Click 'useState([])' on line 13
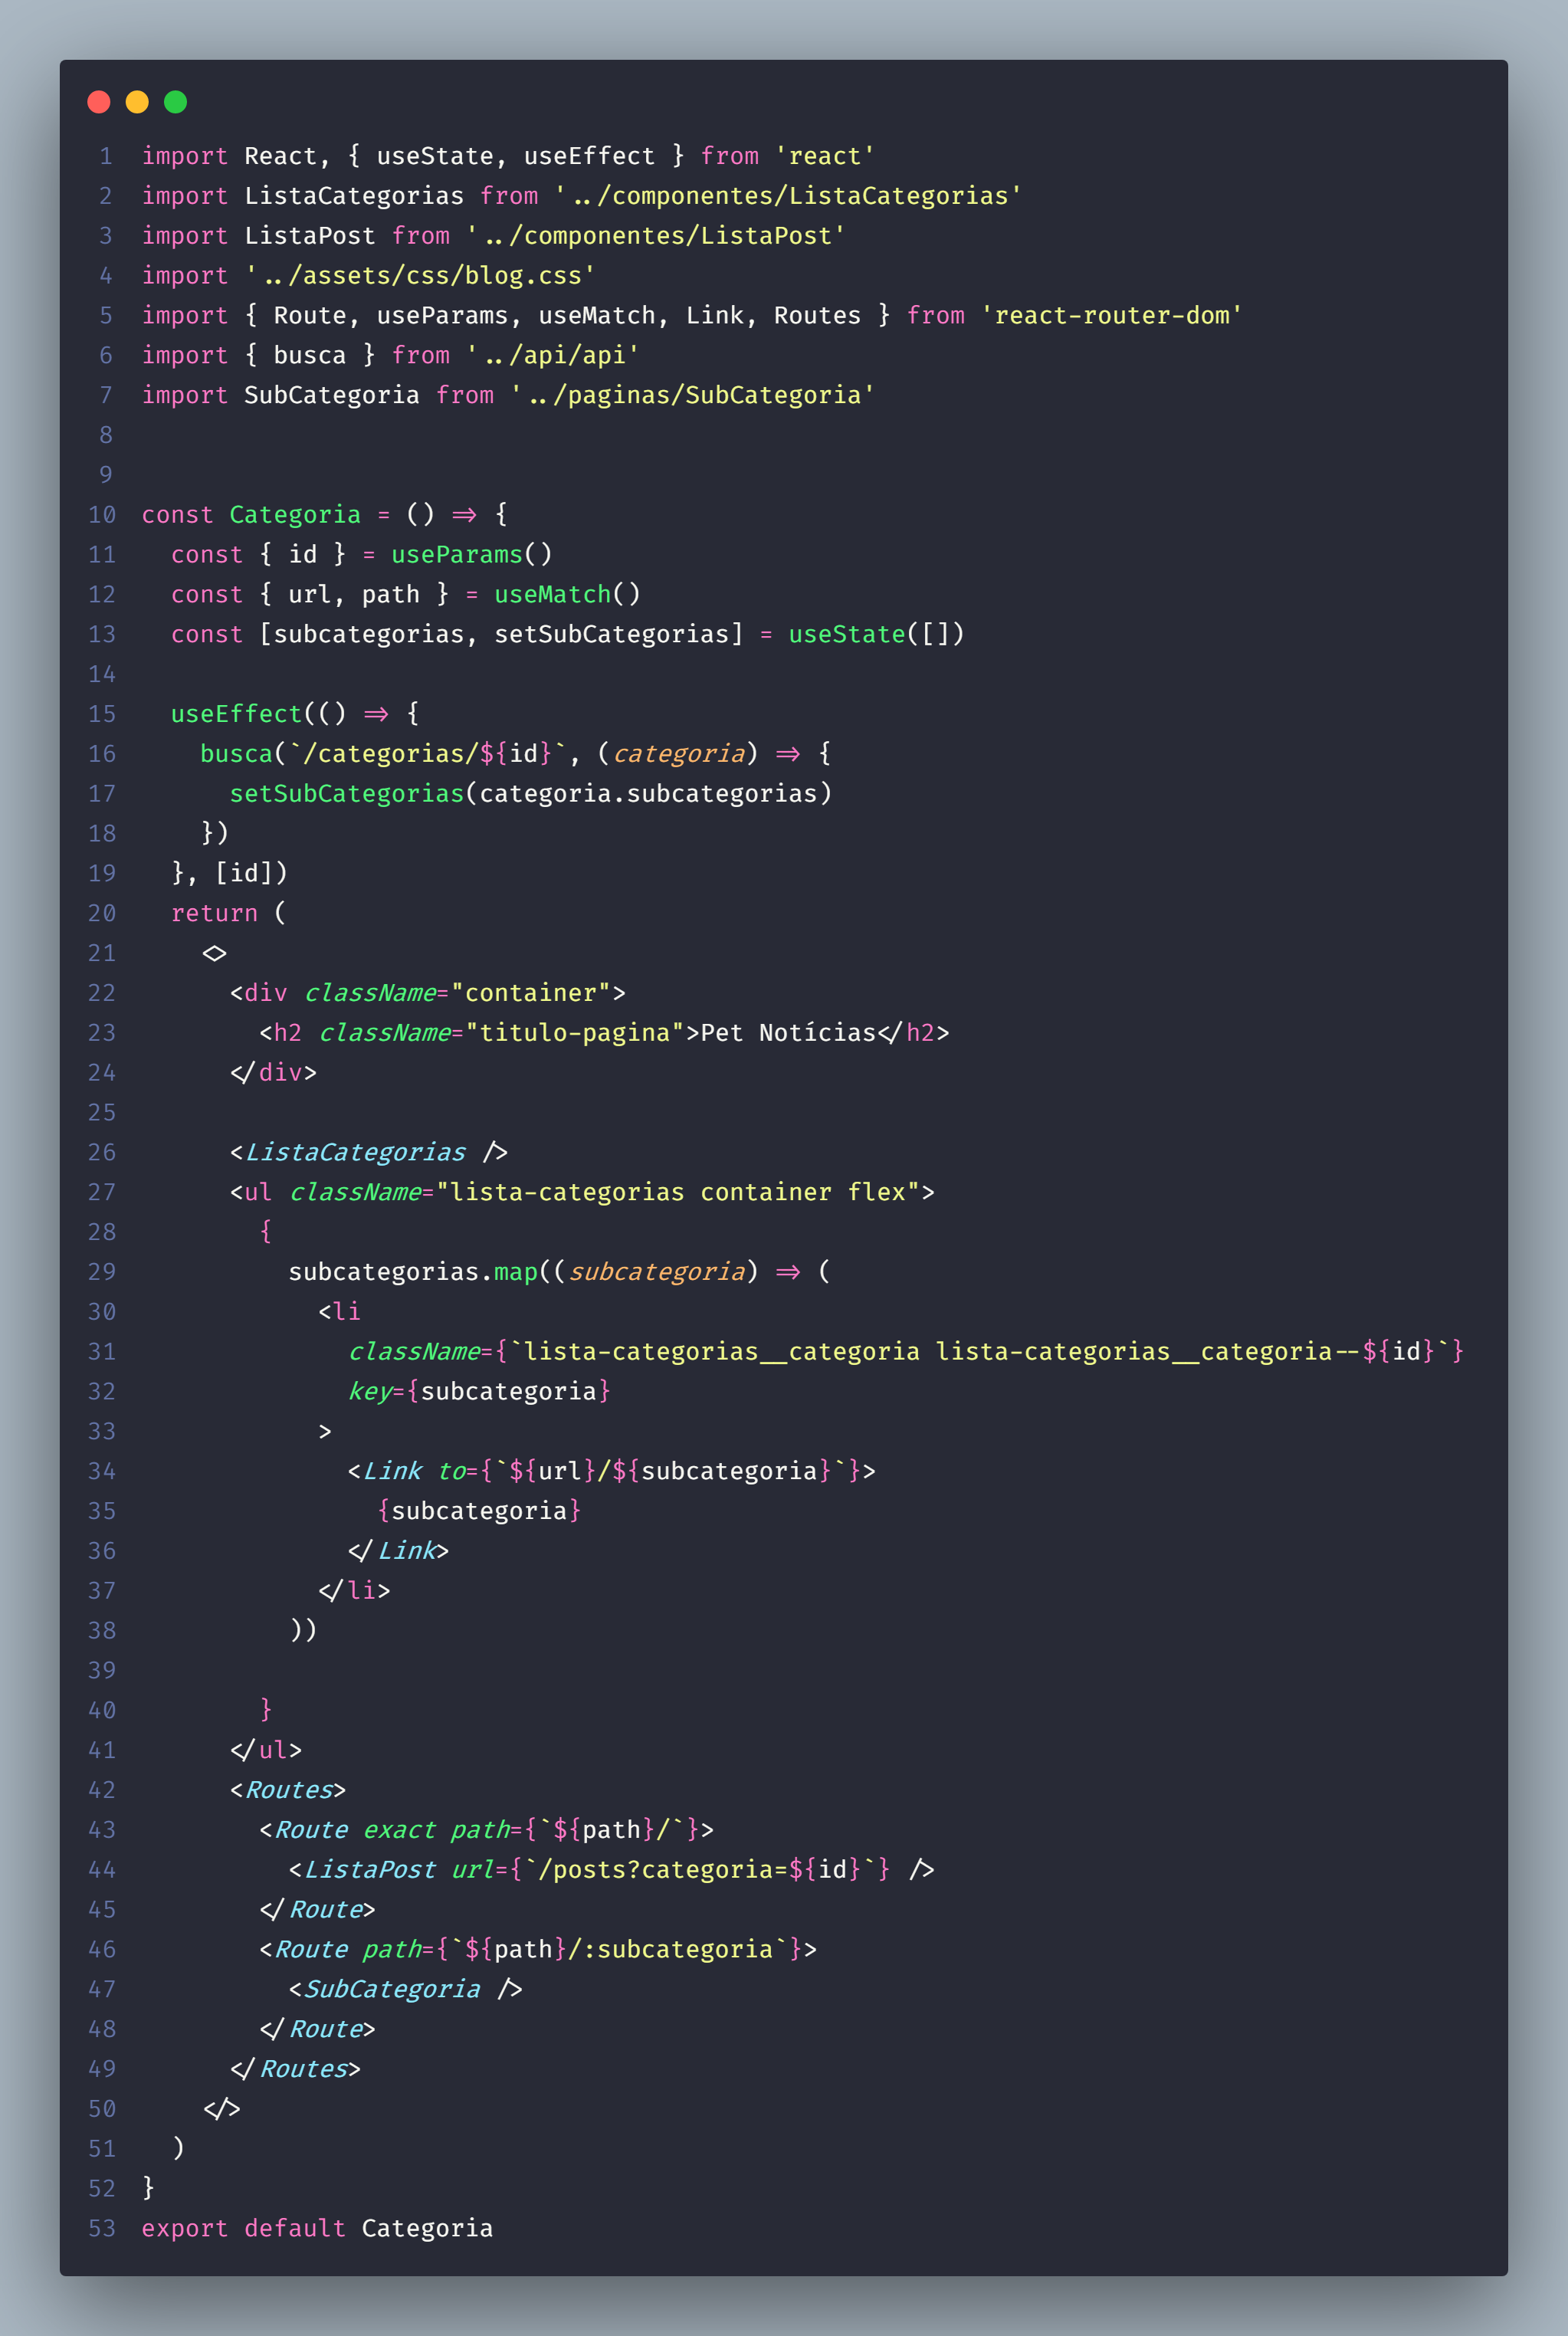This screenshot has height=2336, width=1568. click(876, 635)
